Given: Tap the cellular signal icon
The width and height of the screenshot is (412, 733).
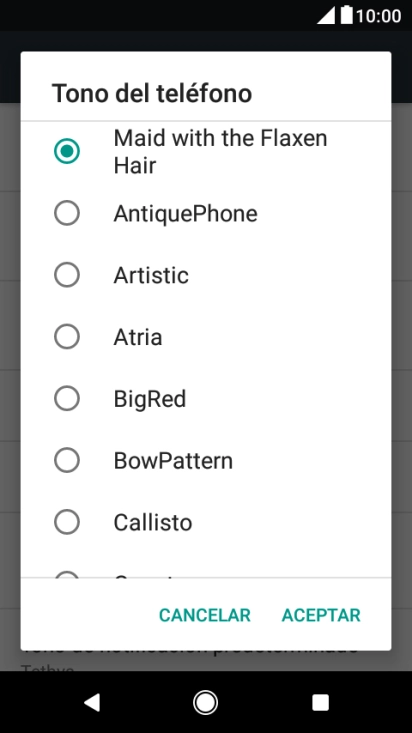Looking at the screenshot, I should coord(326,15).
